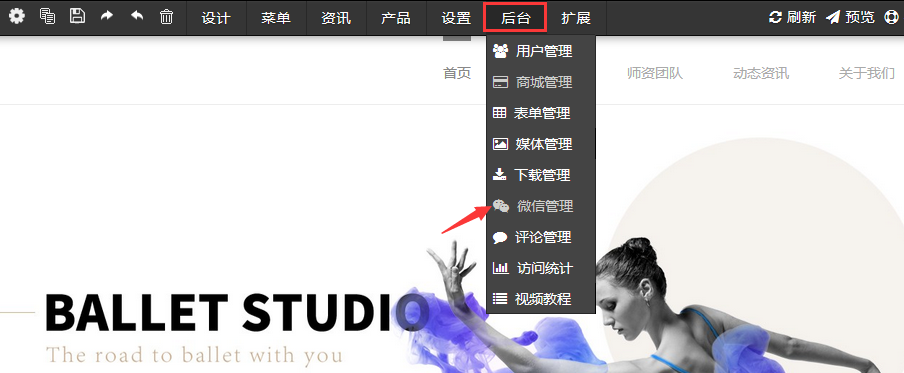
Task: Click the text 'The road to ballet with you'
Action: 194,355
